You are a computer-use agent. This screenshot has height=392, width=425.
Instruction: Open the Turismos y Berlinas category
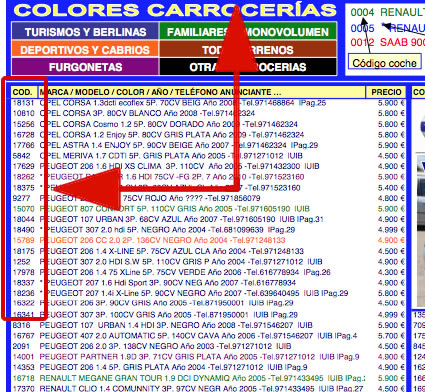click(x=85, y=32)
